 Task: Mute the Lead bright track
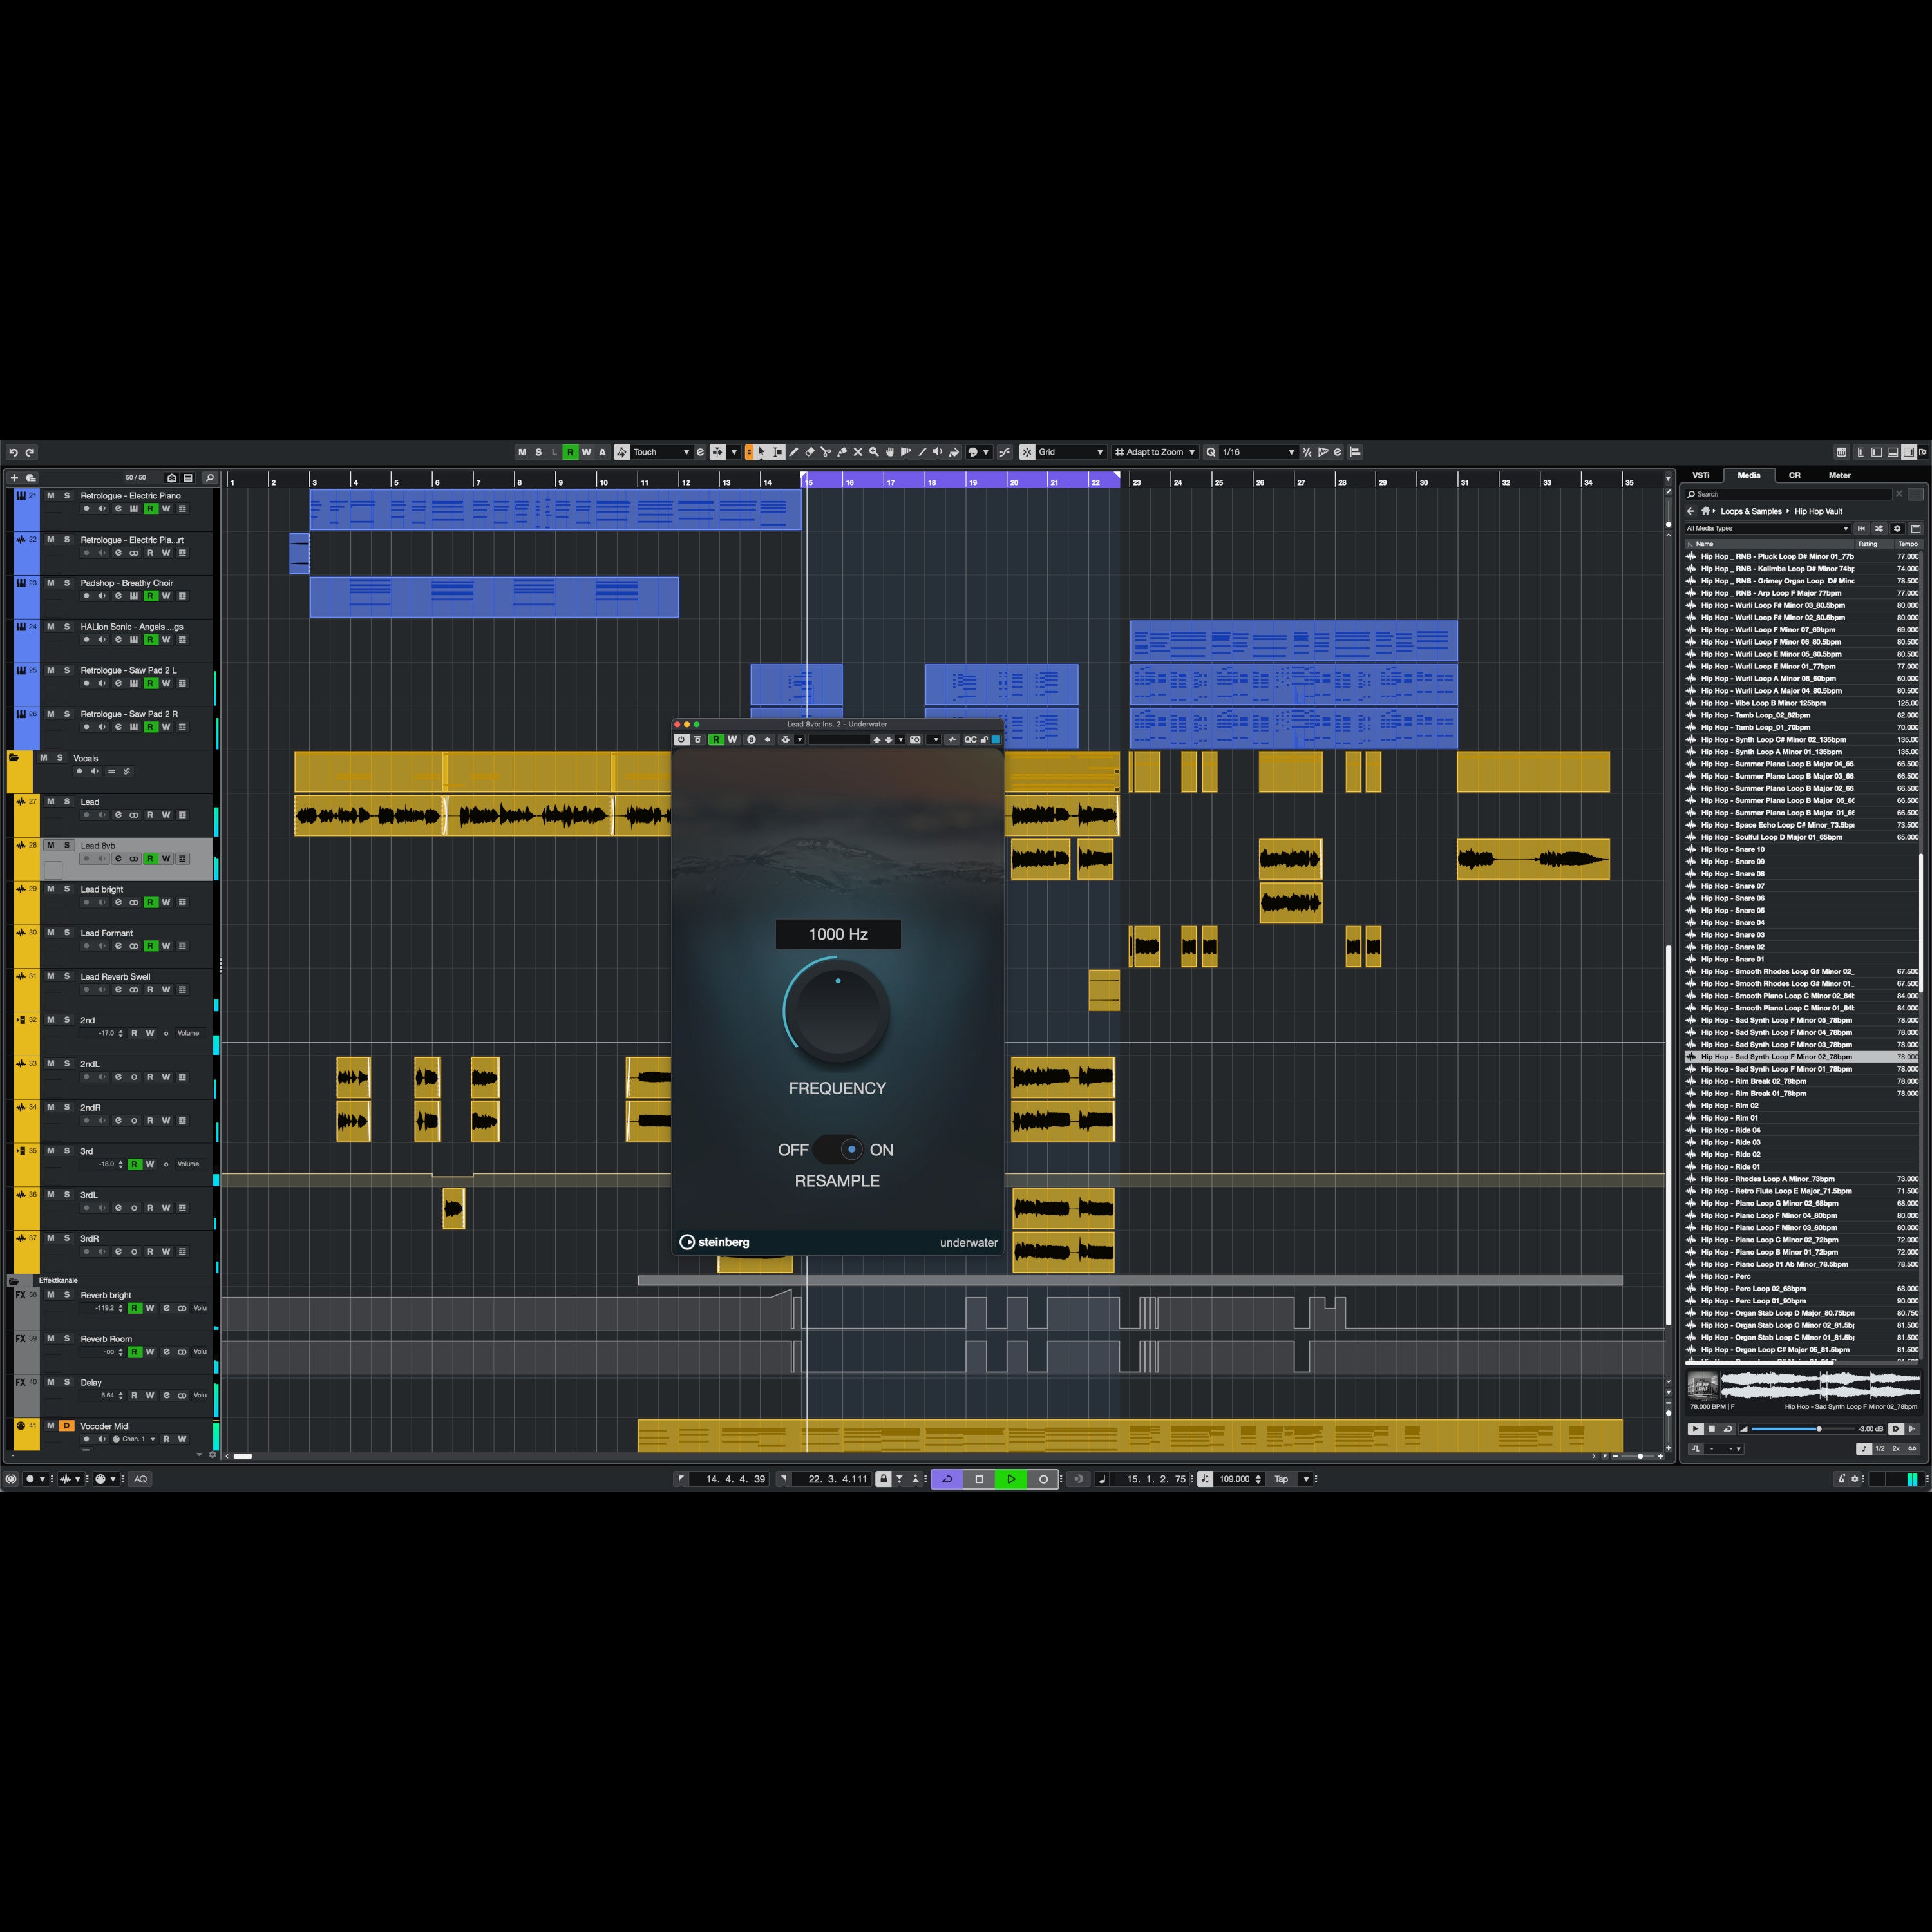(x=50, y=889)
